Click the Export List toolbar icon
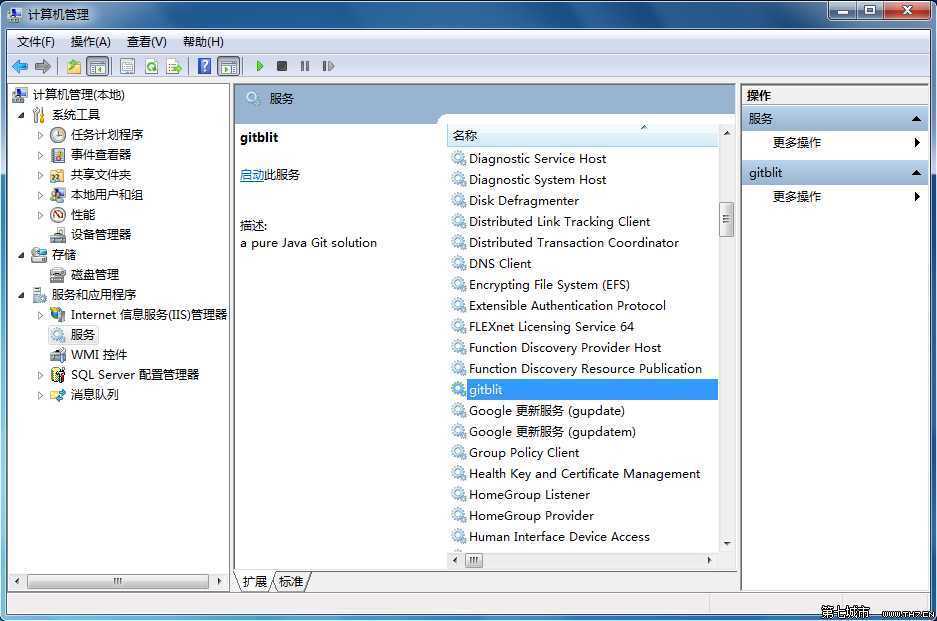937x621 pixels. coord(174,66)
